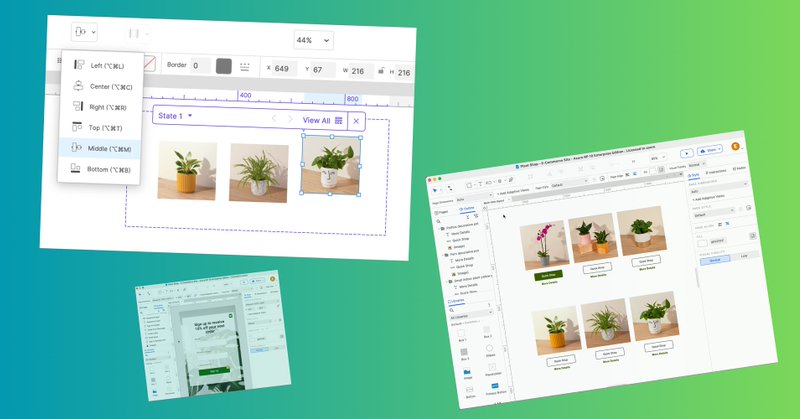Choose Bottom align from the align menu

[x=99, y=169]
